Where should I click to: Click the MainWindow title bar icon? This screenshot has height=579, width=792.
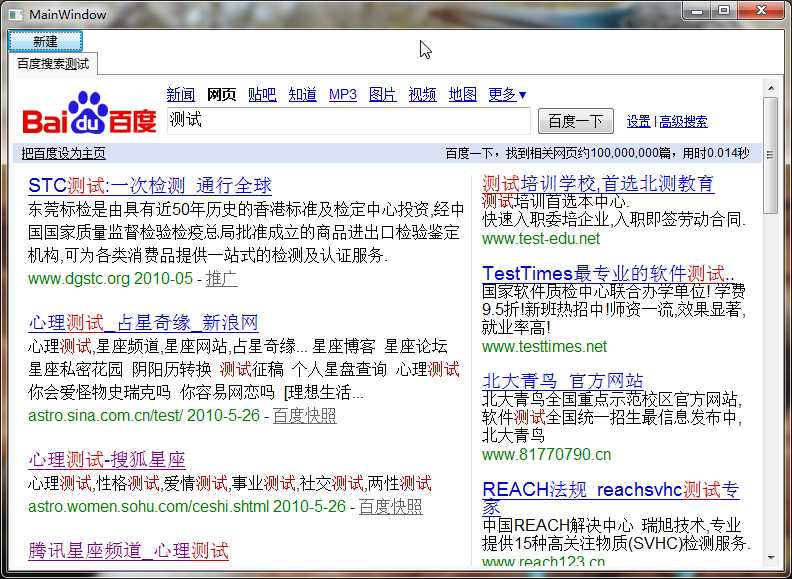coord(16,14)
